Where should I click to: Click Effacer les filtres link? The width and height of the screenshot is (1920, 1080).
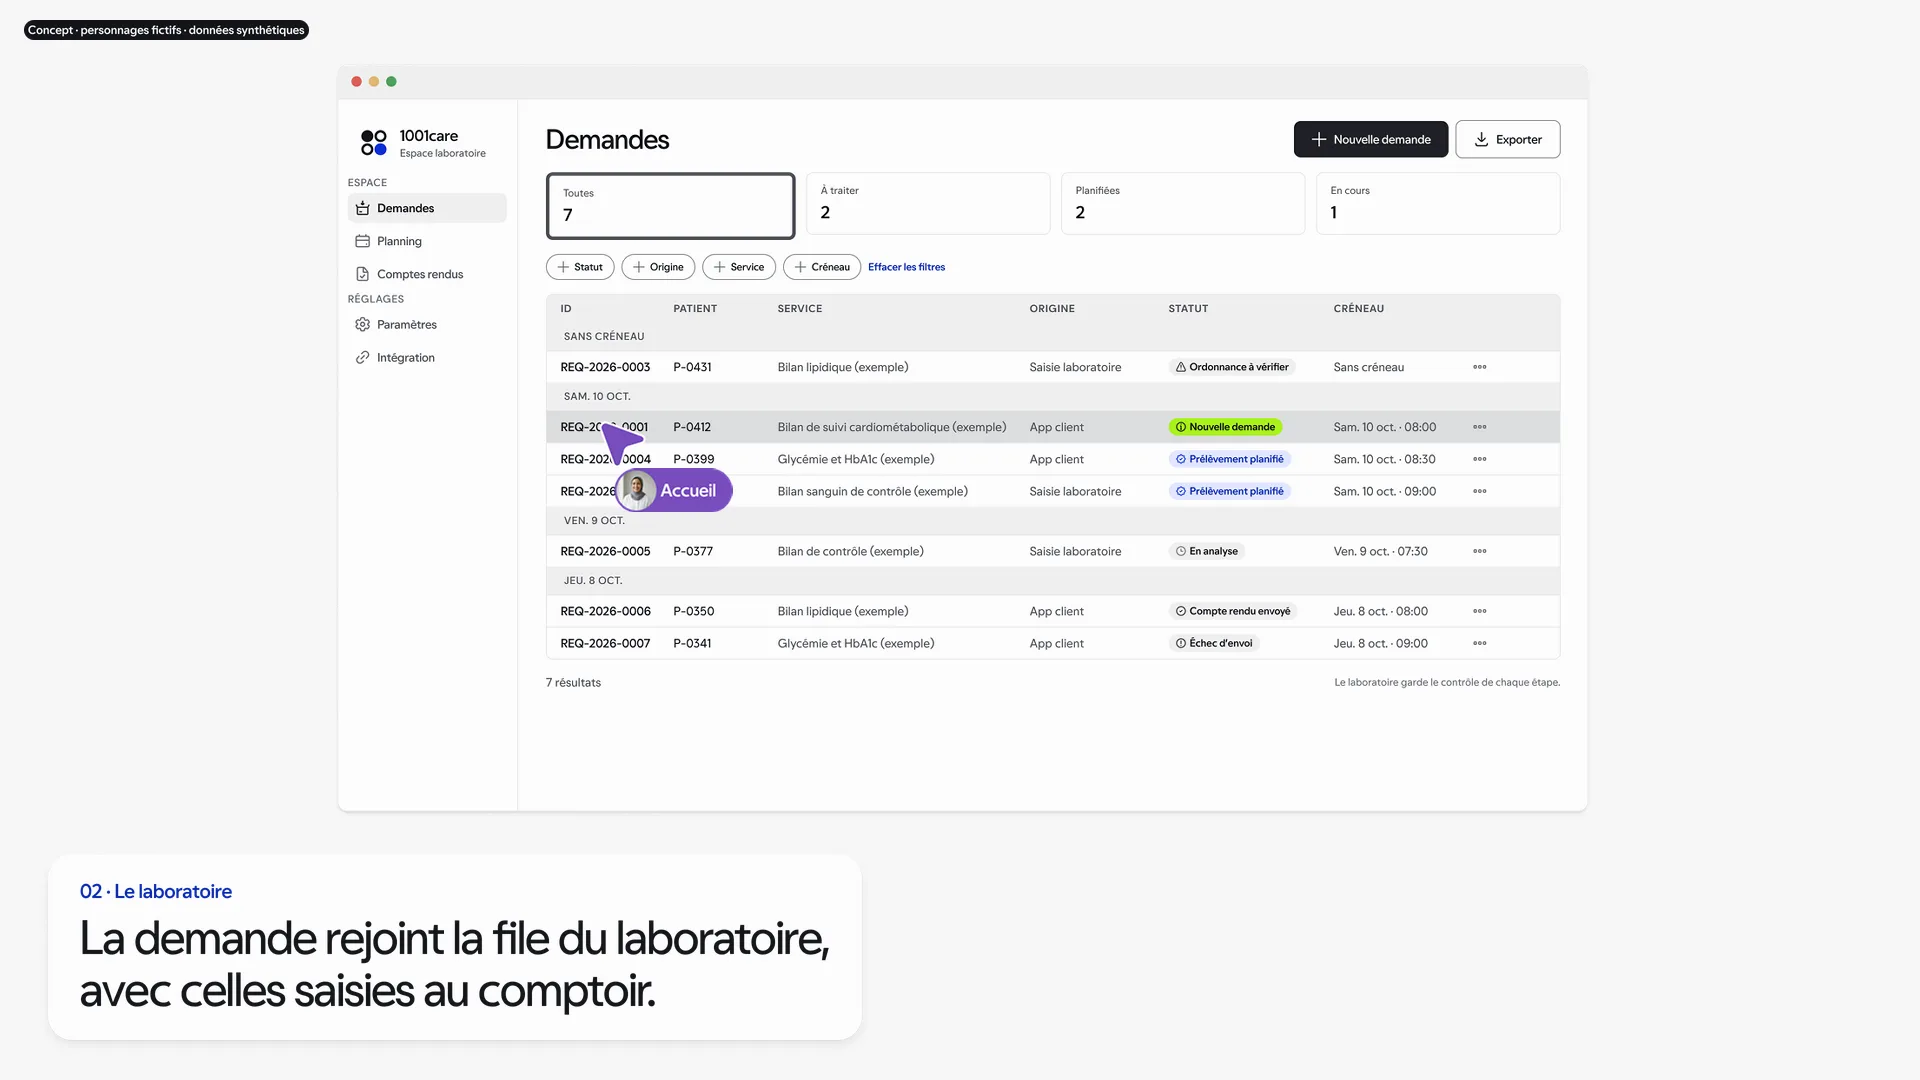pos(906,267)
